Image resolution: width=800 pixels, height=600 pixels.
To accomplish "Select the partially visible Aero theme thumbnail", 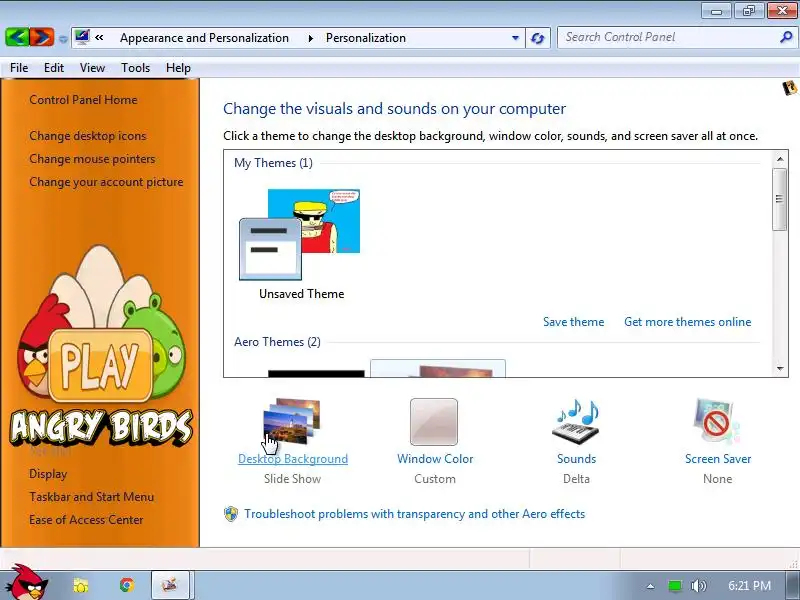I will pyautogui.click(x=438, y=368).
